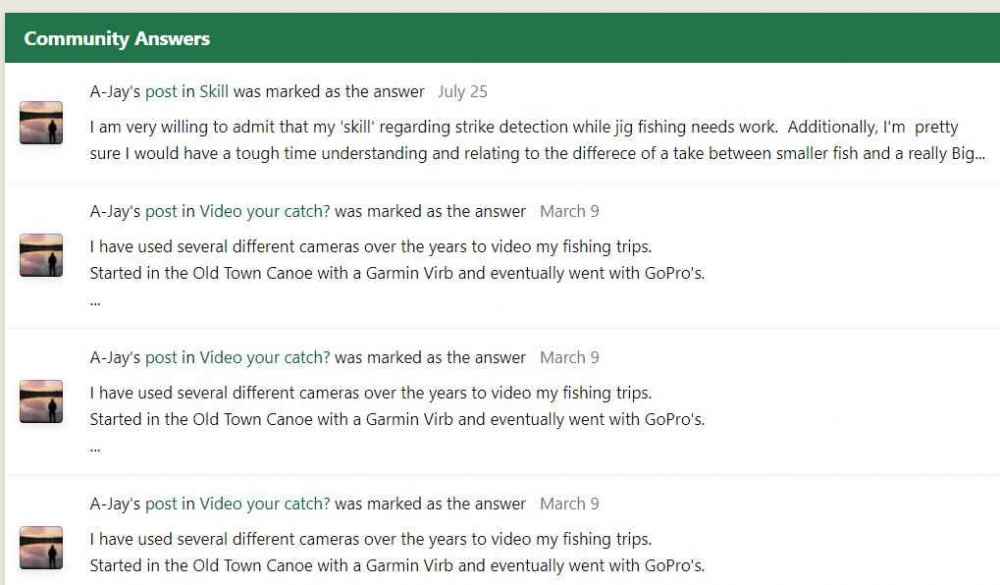Click 'post' link in the second March 9 entry
The image size is (1000, 585).
click(x=161, y=358)
